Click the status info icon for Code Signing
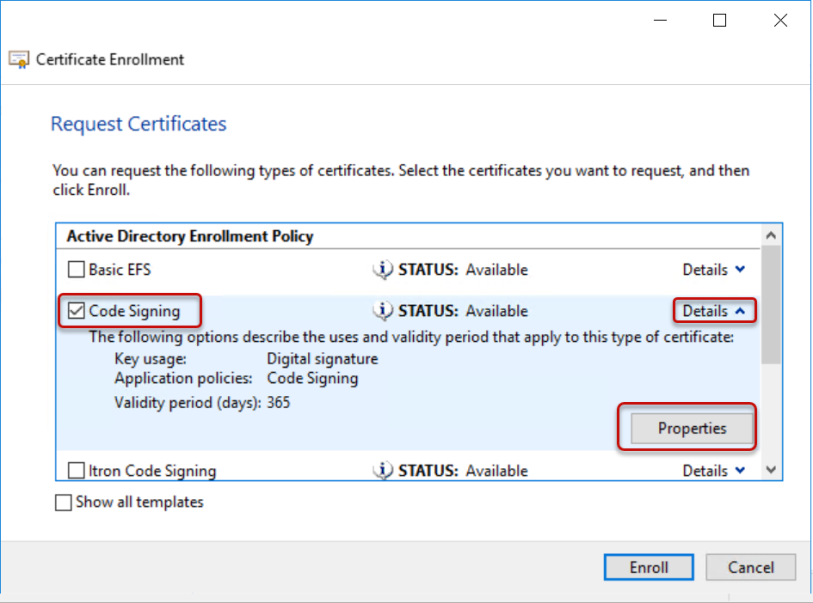The image size is (813, 603). [x=382, y=311]
